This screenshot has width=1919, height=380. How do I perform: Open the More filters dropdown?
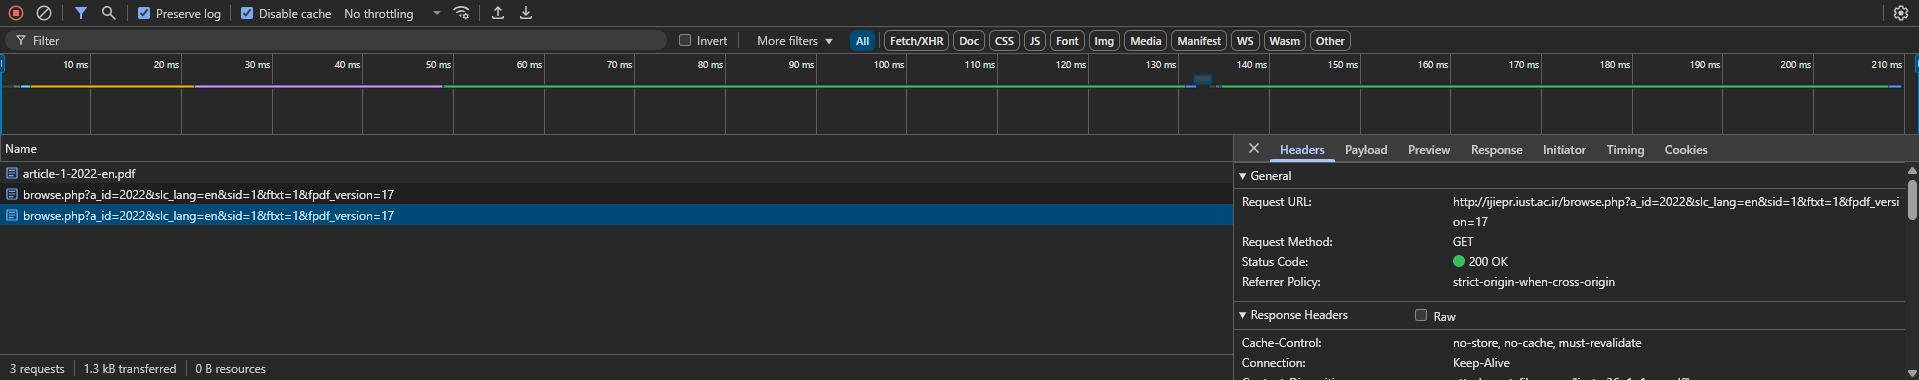click(x=794, y=41)
